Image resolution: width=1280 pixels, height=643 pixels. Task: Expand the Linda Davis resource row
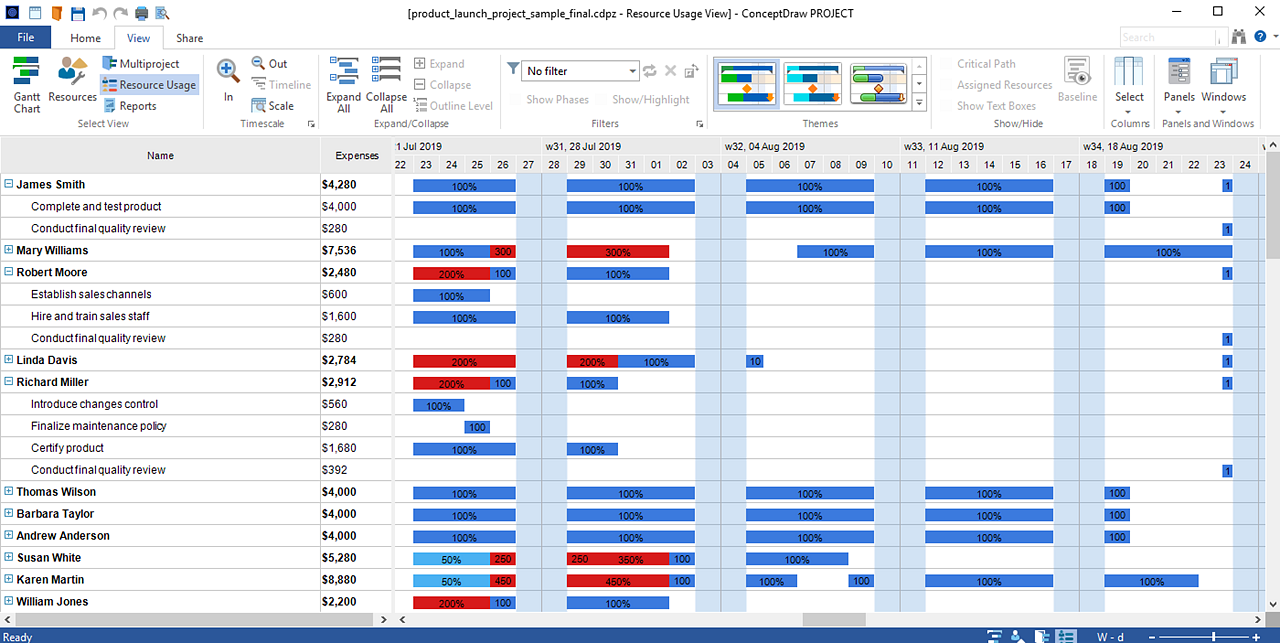click(x=9, y=360)
